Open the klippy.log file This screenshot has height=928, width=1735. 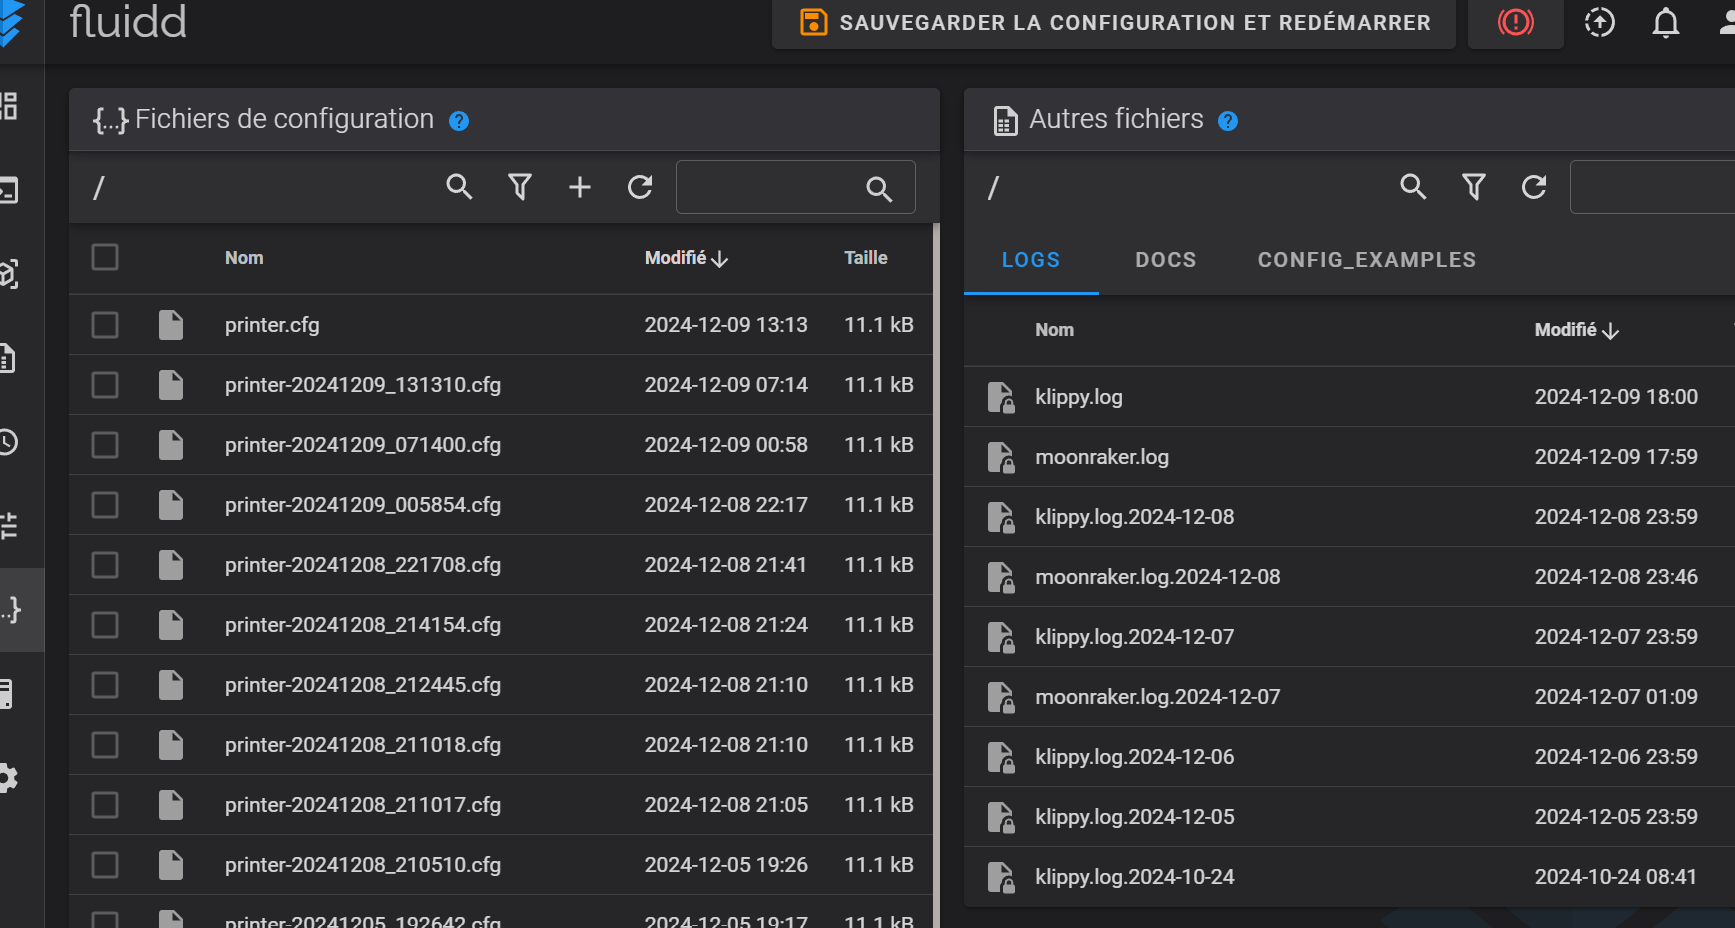[x=1079, y=397]
